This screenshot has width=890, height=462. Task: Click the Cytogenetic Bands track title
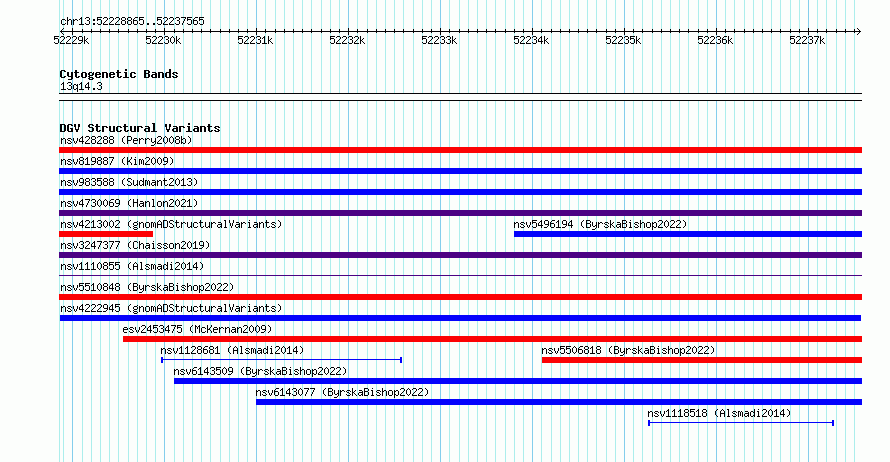click(119, 74)
